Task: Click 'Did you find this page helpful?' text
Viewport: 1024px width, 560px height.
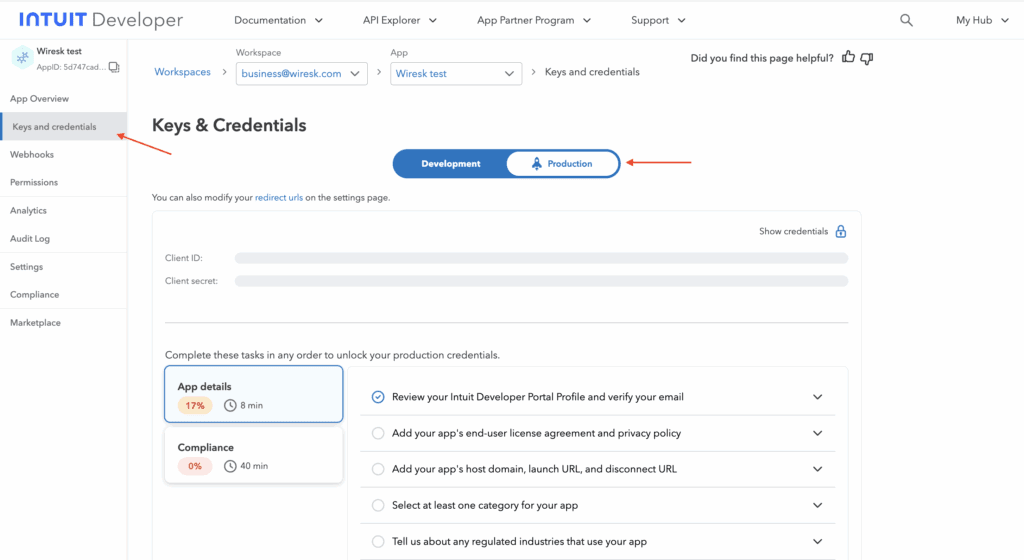Action: point(762,58)
